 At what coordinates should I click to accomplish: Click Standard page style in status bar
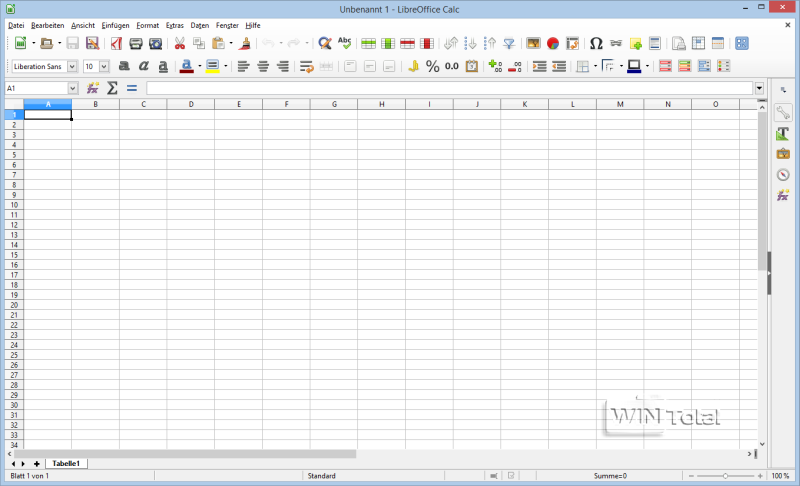[321, 476]
